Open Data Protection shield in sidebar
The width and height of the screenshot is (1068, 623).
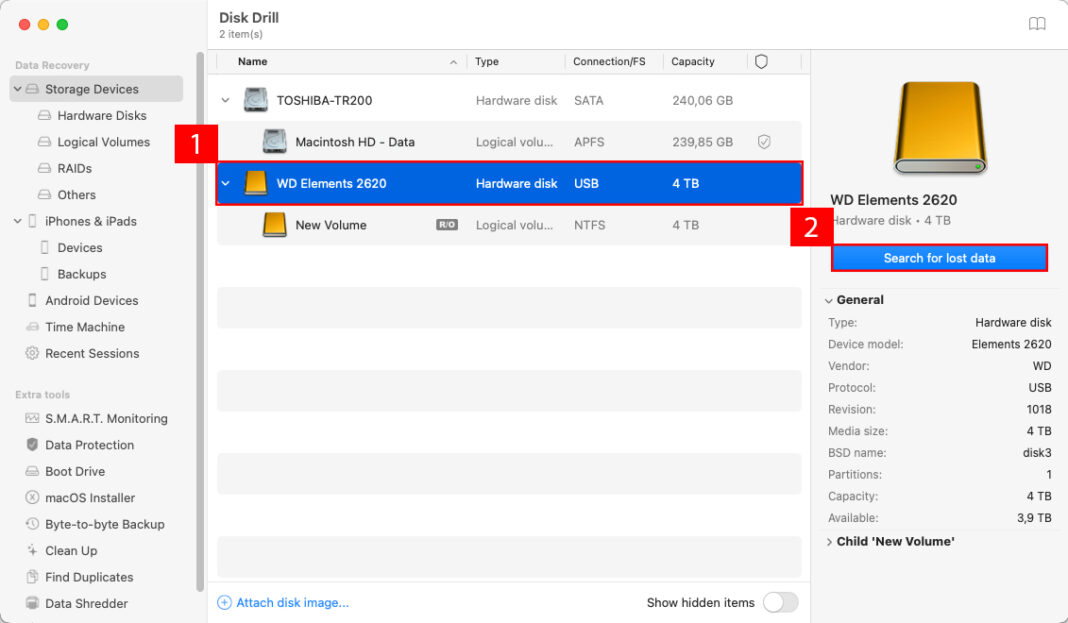(x=32, y=445)
